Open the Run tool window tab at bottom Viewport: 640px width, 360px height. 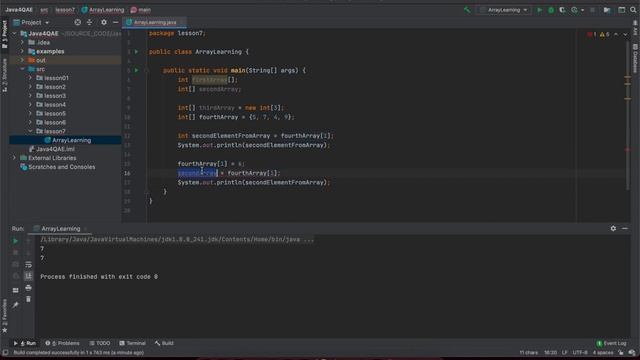pos(25,343)
